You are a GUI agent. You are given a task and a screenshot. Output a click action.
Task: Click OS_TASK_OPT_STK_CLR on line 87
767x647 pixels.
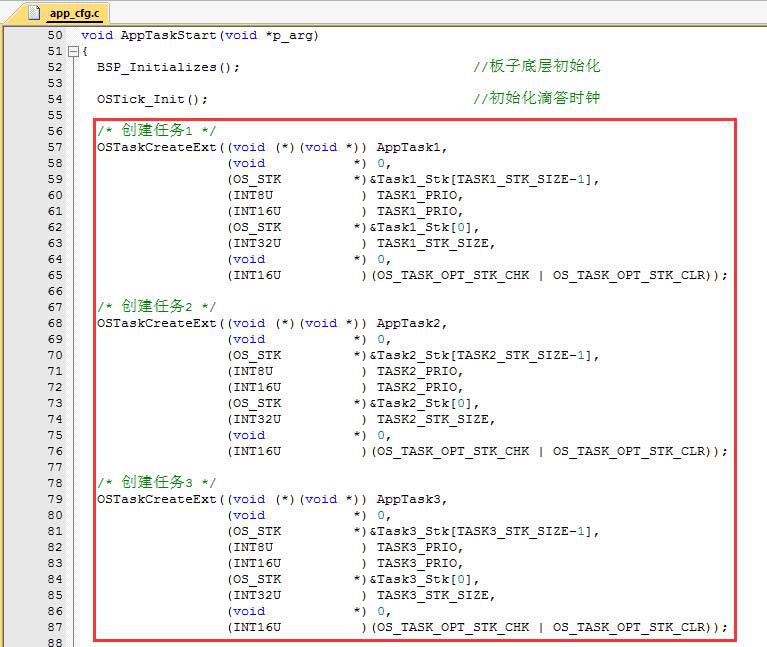pyautogui.click(x=629, y=627)
